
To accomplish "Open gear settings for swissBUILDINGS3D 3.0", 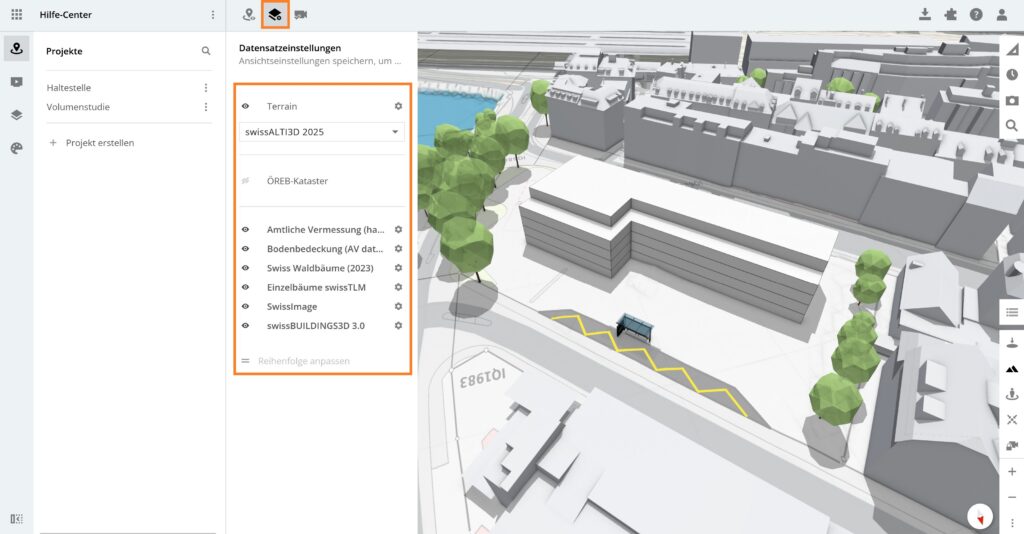I will pyautogui.click(x=398, y=326).
